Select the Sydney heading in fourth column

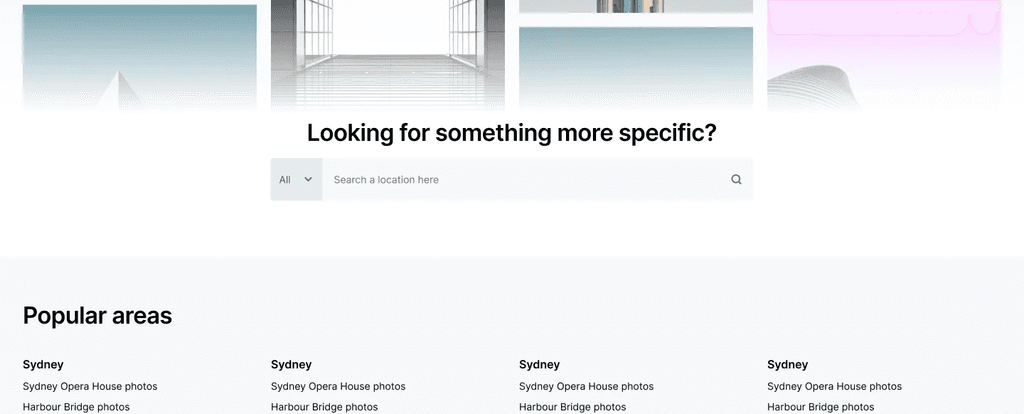[788, 364]
